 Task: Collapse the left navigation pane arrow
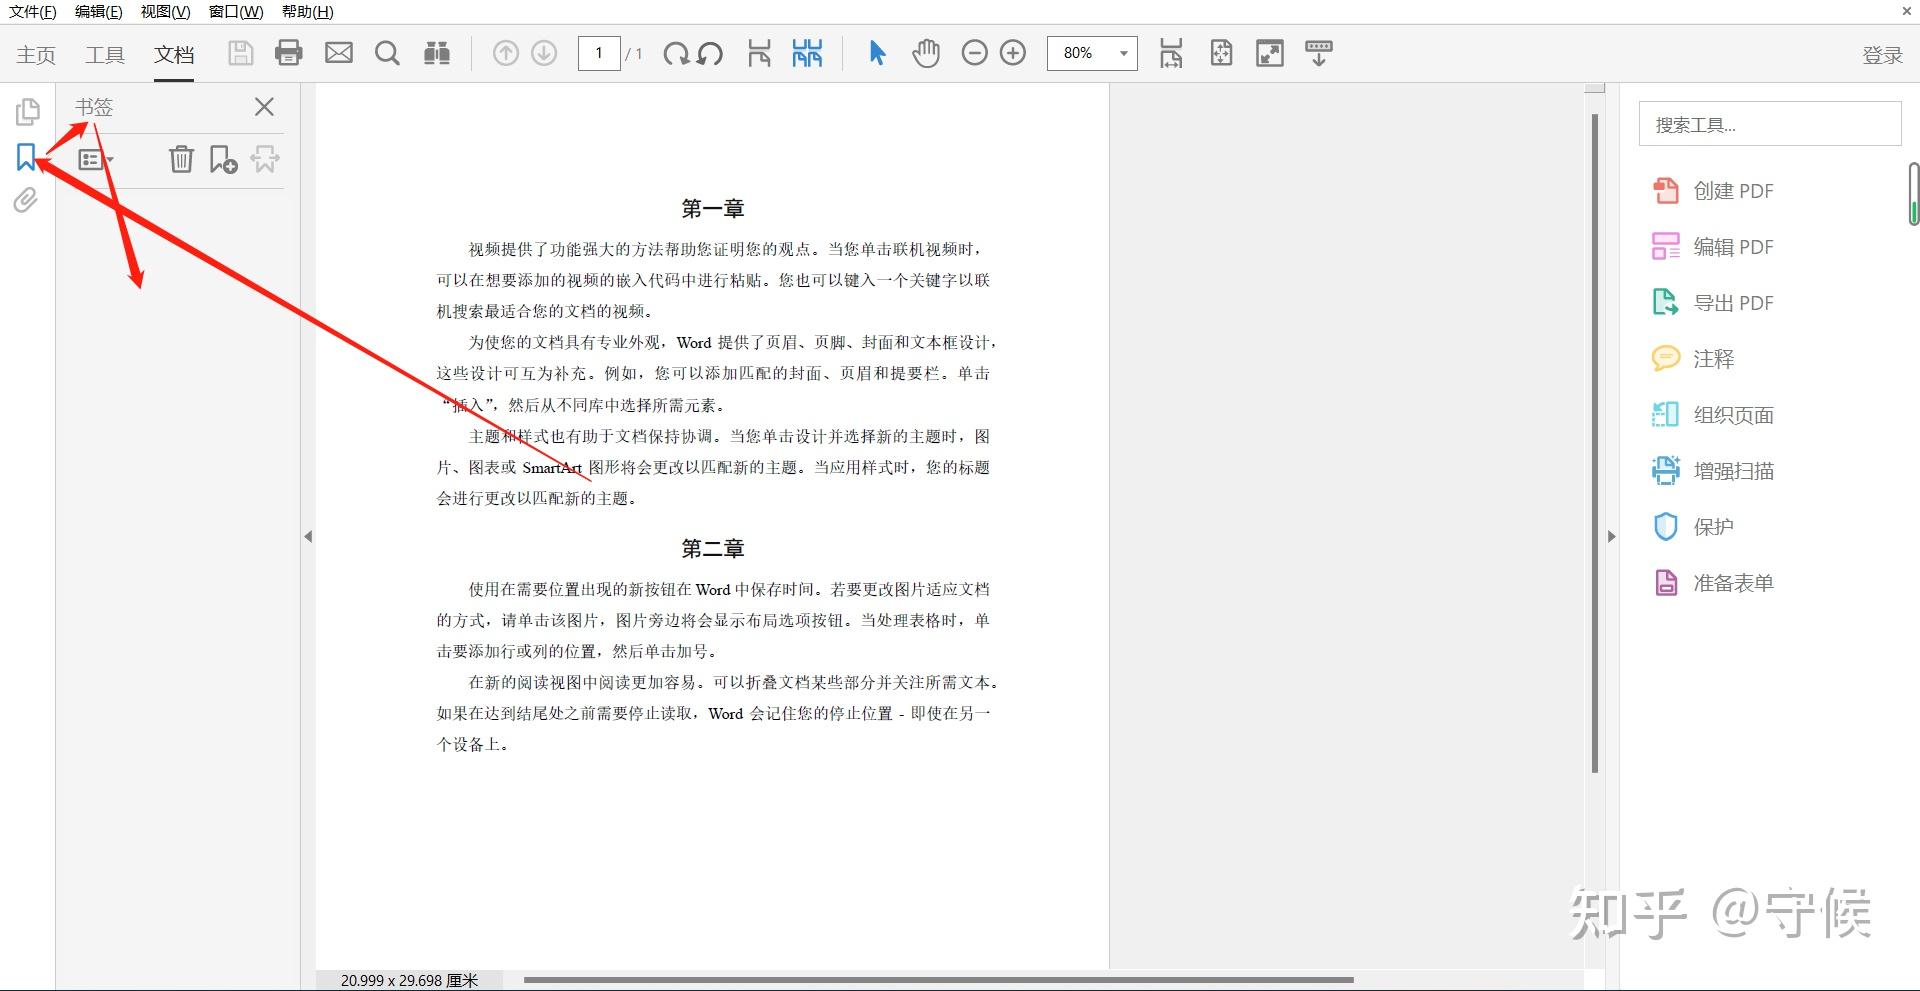(x=308, y=537)
